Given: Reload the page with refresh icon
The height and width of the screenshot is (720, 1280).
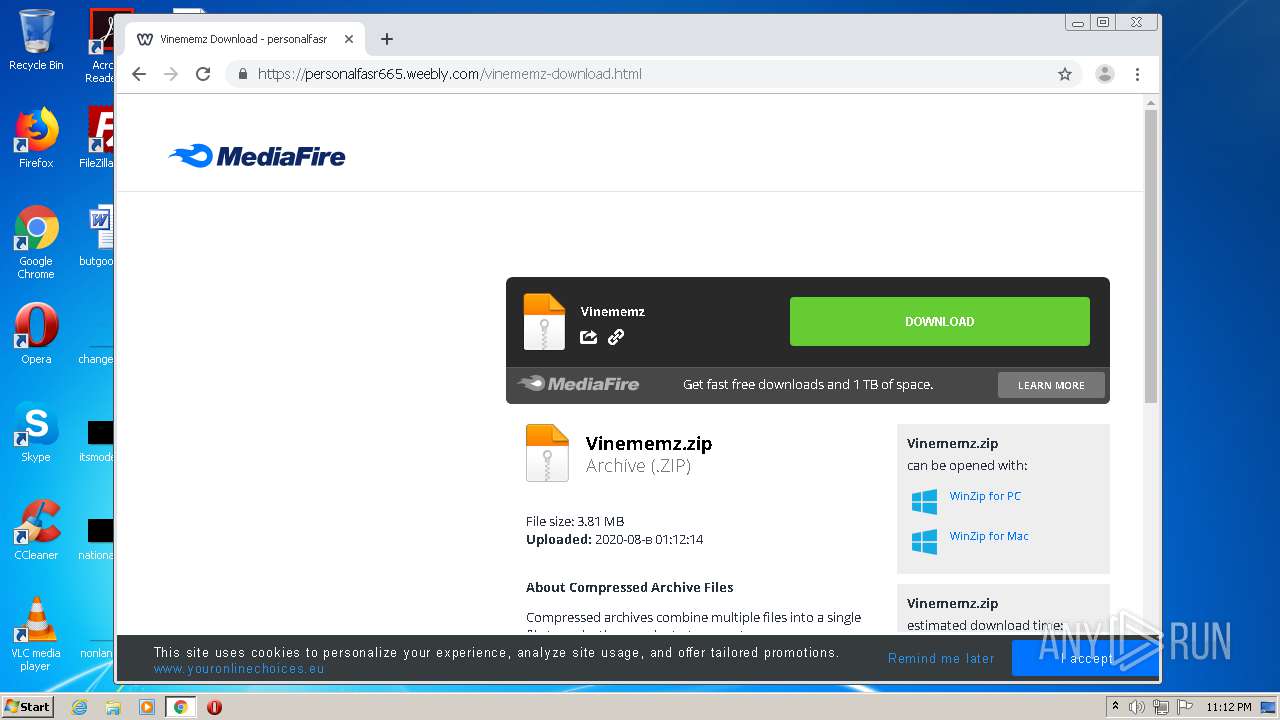Looking at the screenshot, I should pos(203,74).
